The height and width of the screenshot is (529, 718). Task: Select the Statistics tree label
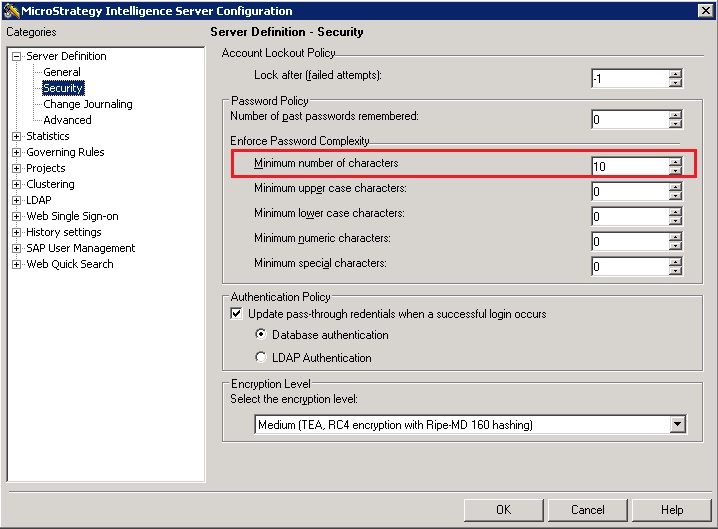pos(48,136)
